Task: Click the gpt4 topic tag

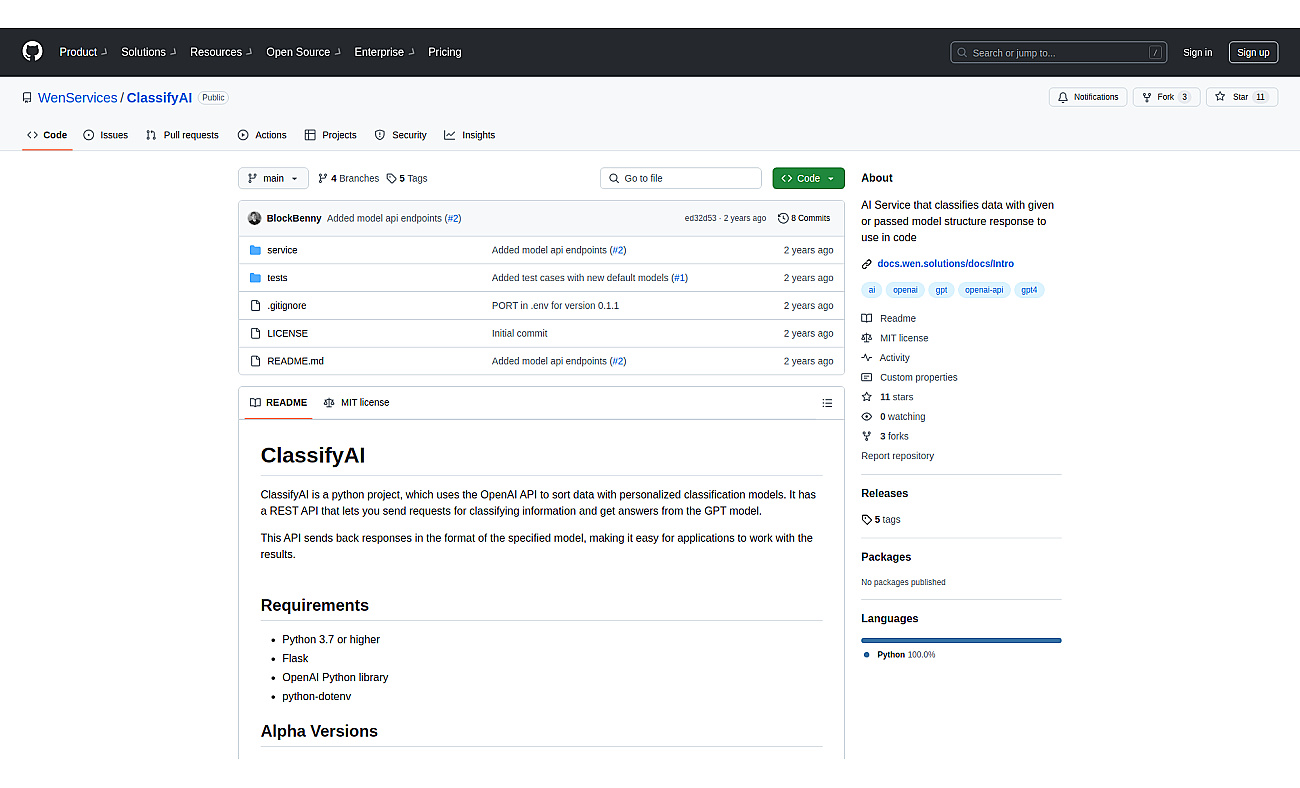Action: coord(1029,290)
